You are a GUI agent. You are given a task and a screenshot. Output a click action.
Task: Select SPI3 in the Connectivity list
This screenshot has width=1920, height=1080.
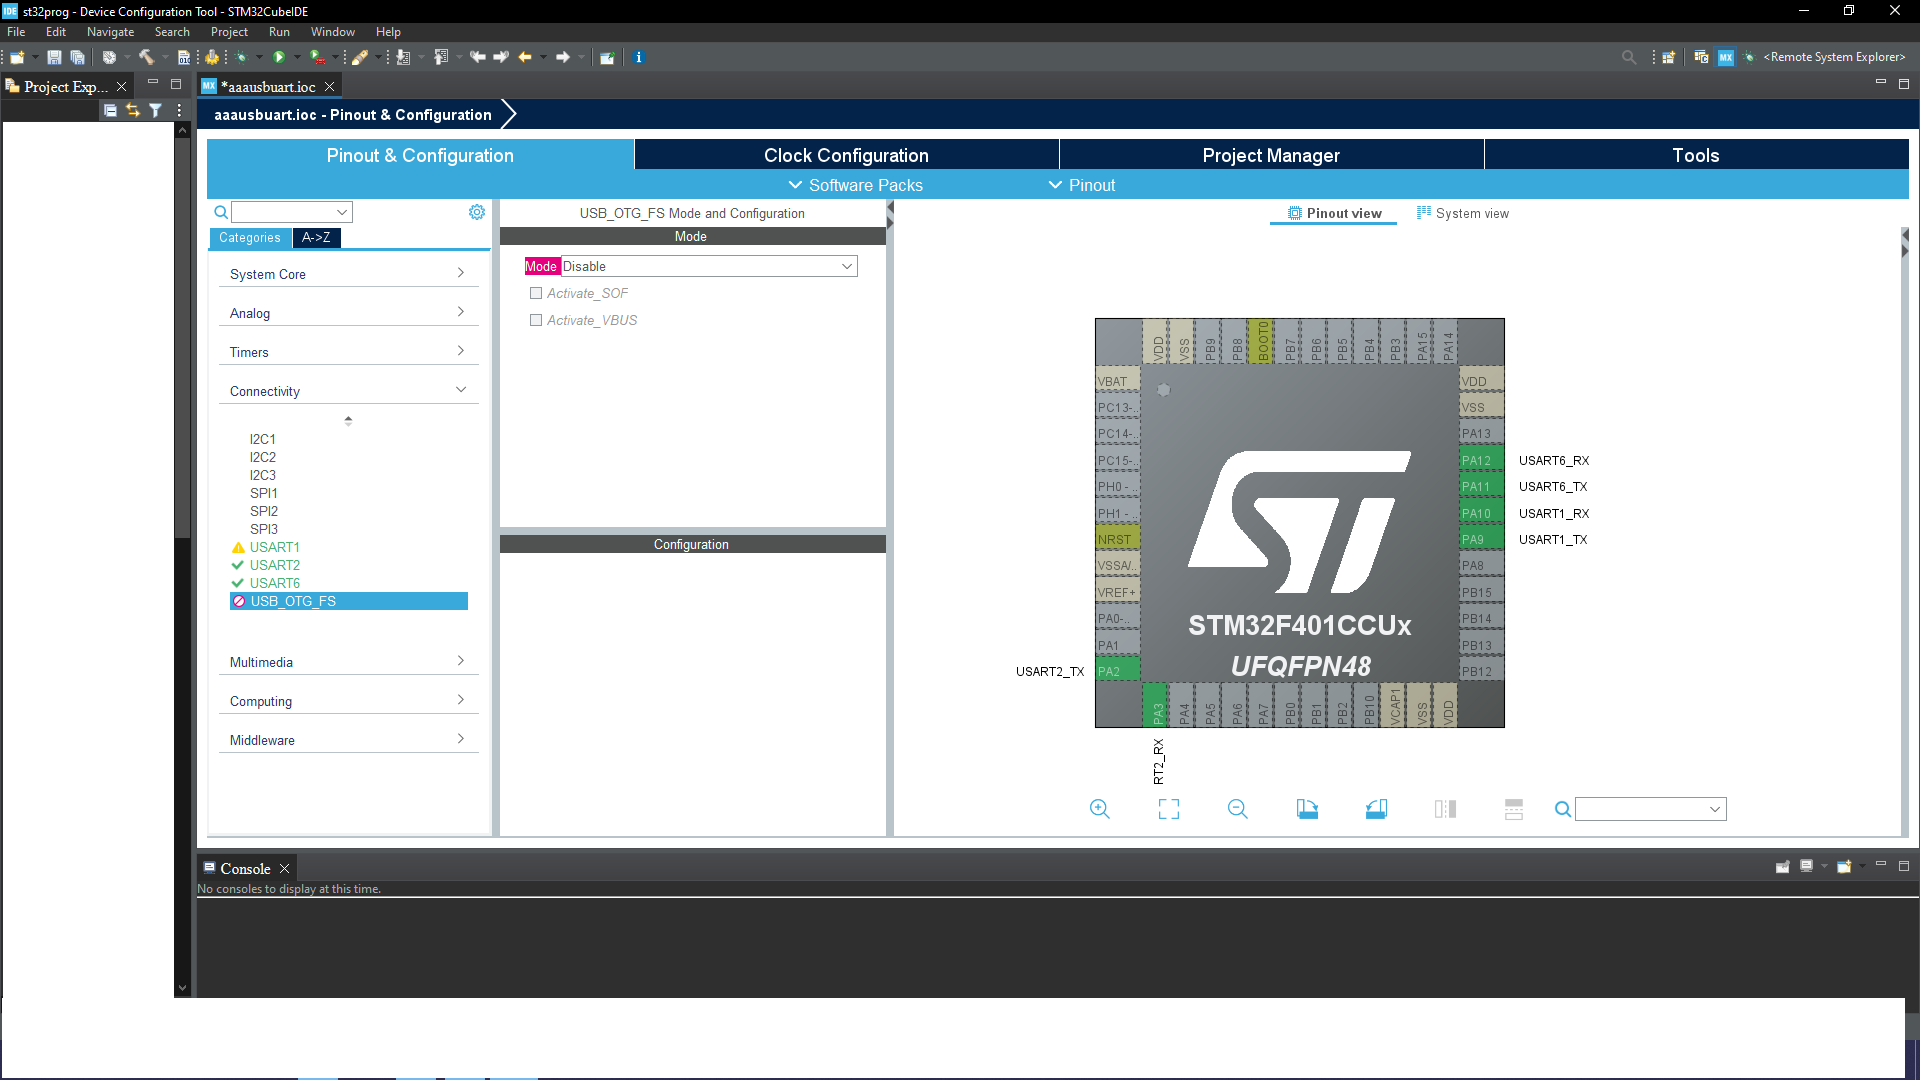(264, 529)
